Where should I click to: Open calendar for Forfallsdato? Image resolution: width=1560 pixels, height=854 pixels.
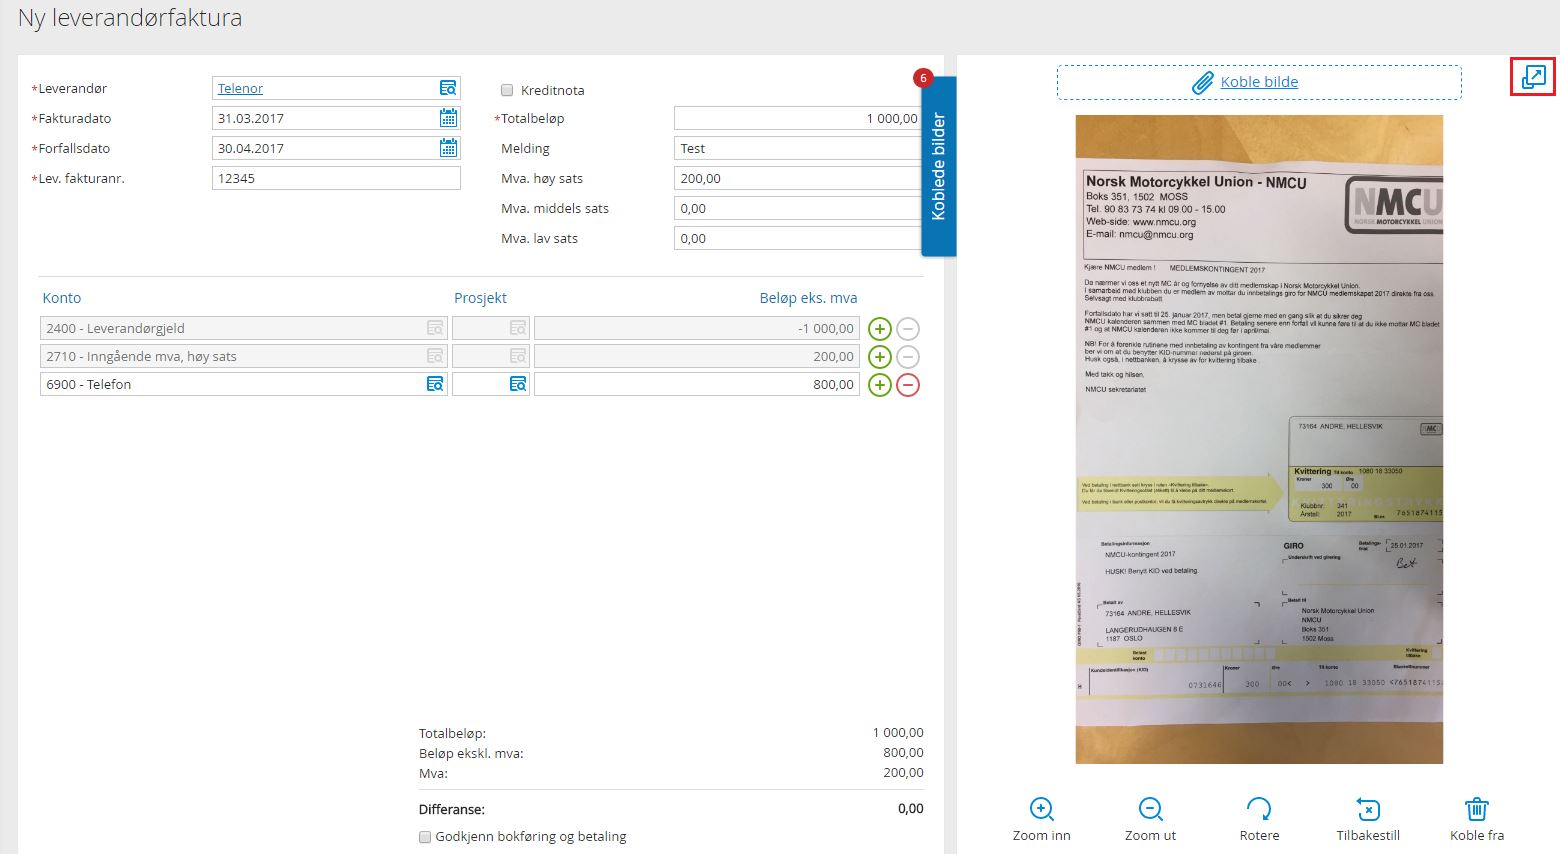pyautogui.click(x=448, y=148)
